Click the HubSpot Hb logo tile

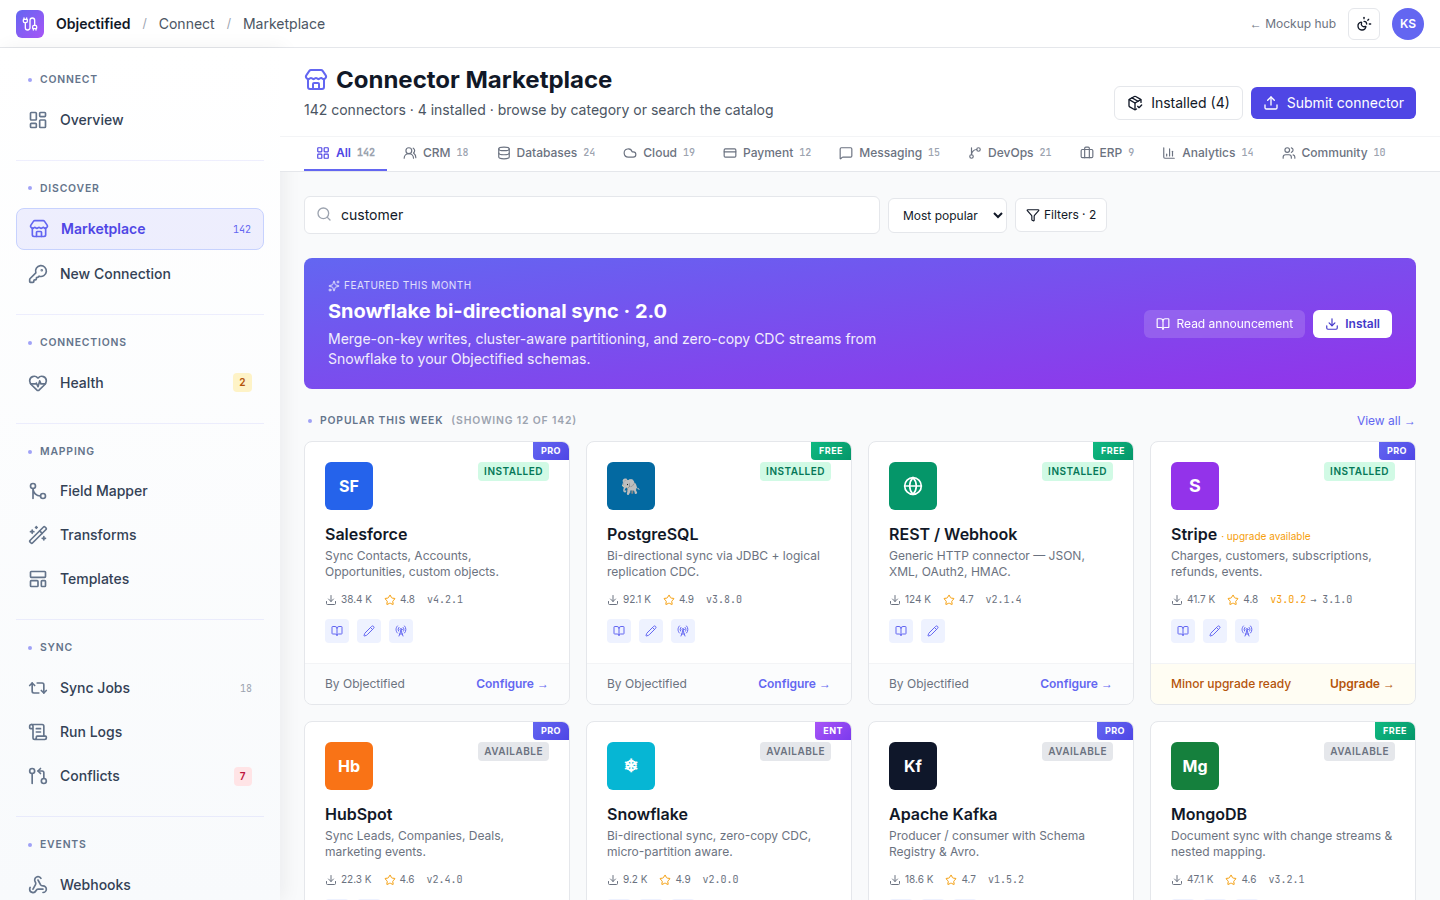click(349, 766)
